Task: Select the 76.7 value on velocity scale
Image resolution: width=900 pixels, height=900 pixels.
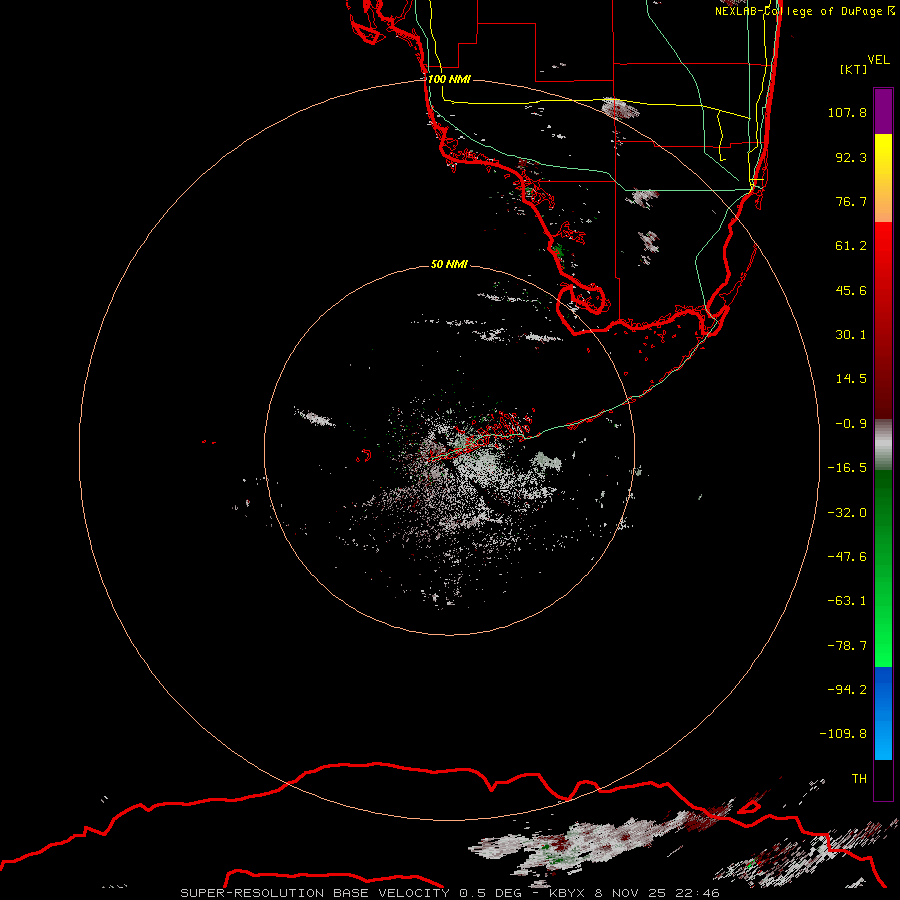Action: [851, 201]
